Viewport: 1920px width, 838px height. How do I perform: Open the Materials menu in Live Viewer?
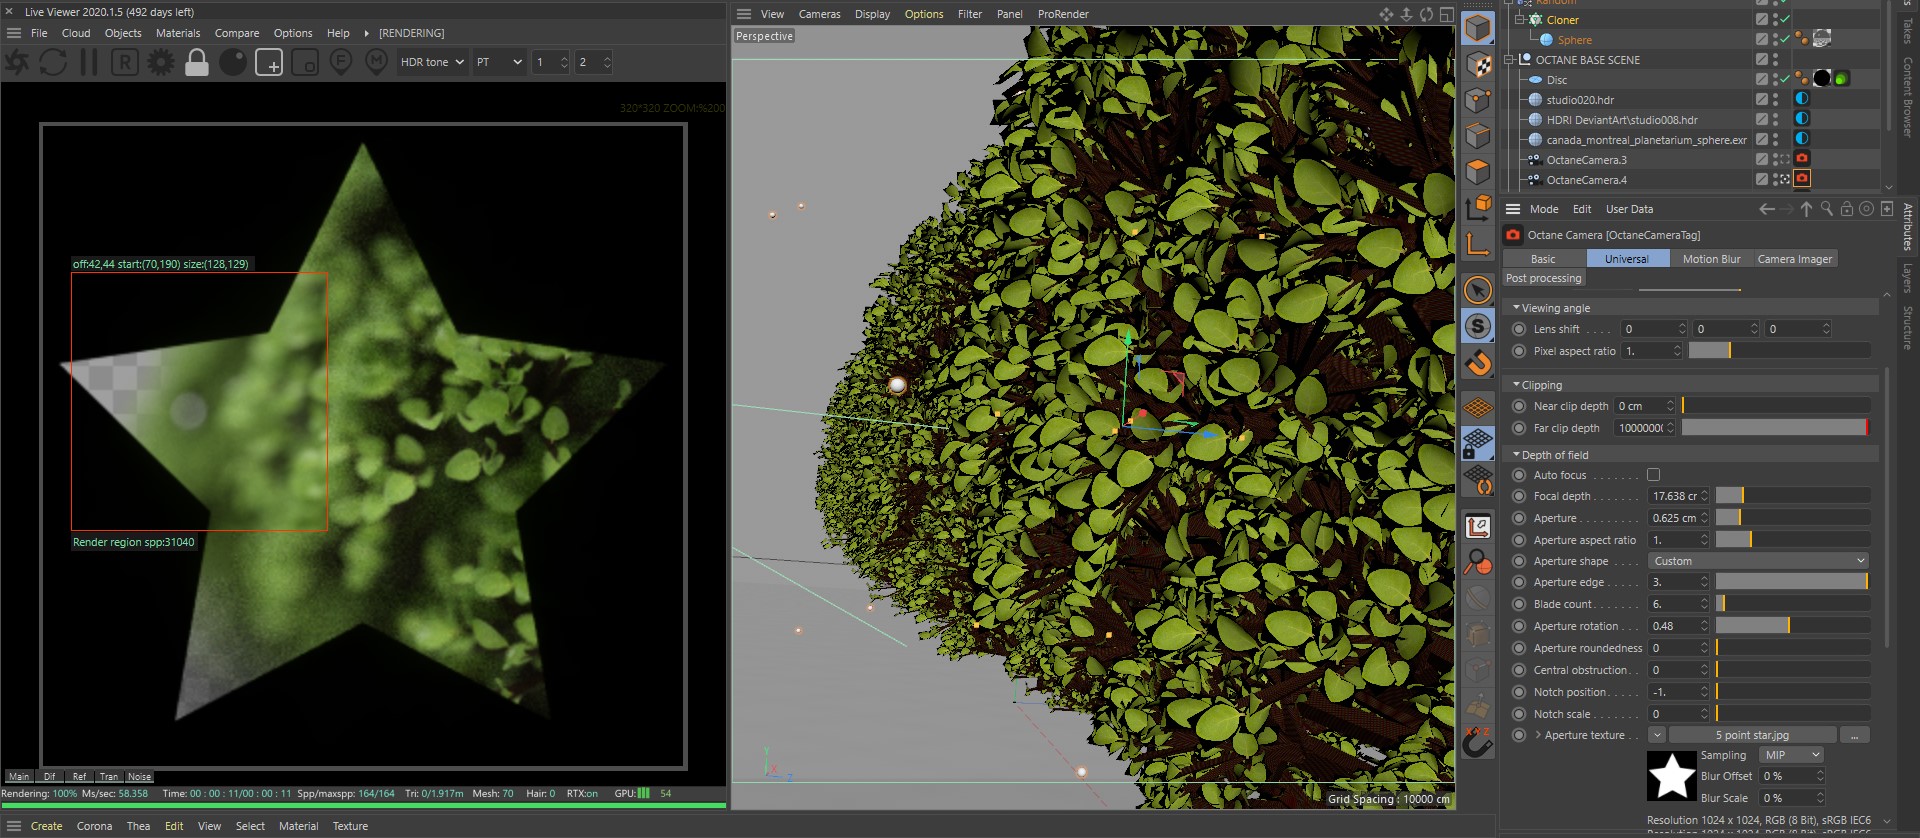point(178,33)
